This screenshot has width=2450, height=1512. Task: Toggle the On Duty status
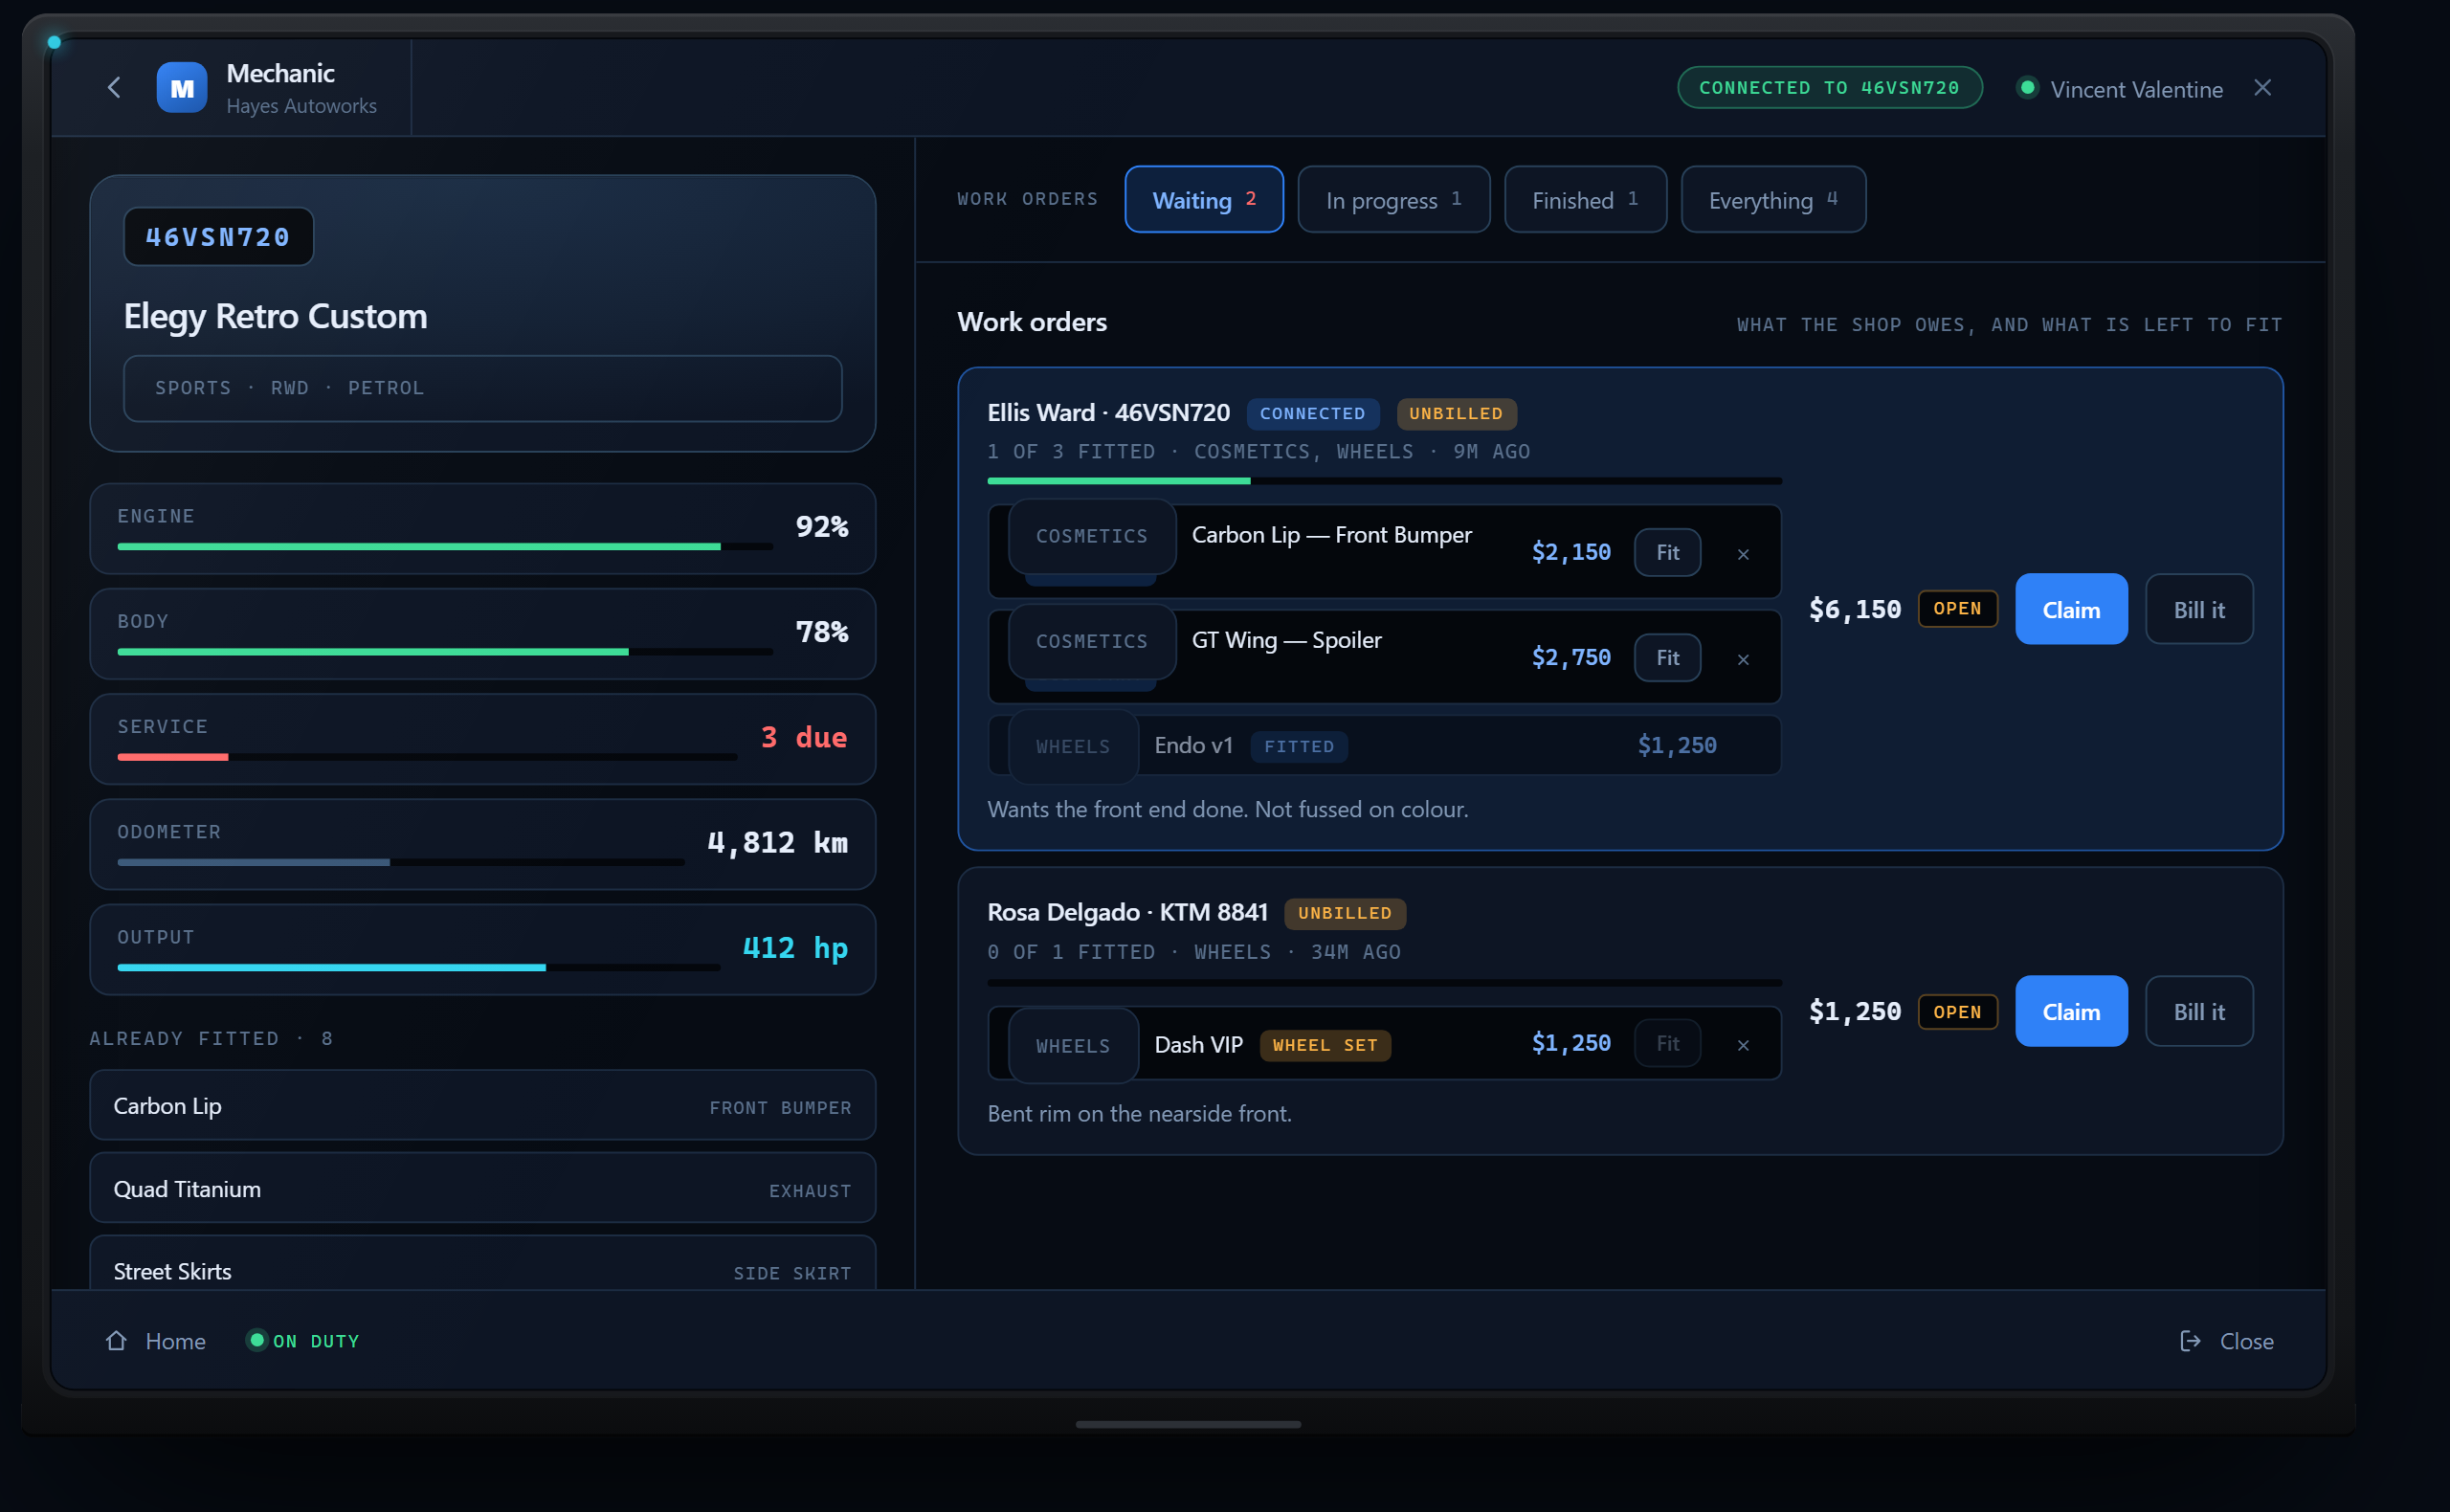tap(303, 1341)
